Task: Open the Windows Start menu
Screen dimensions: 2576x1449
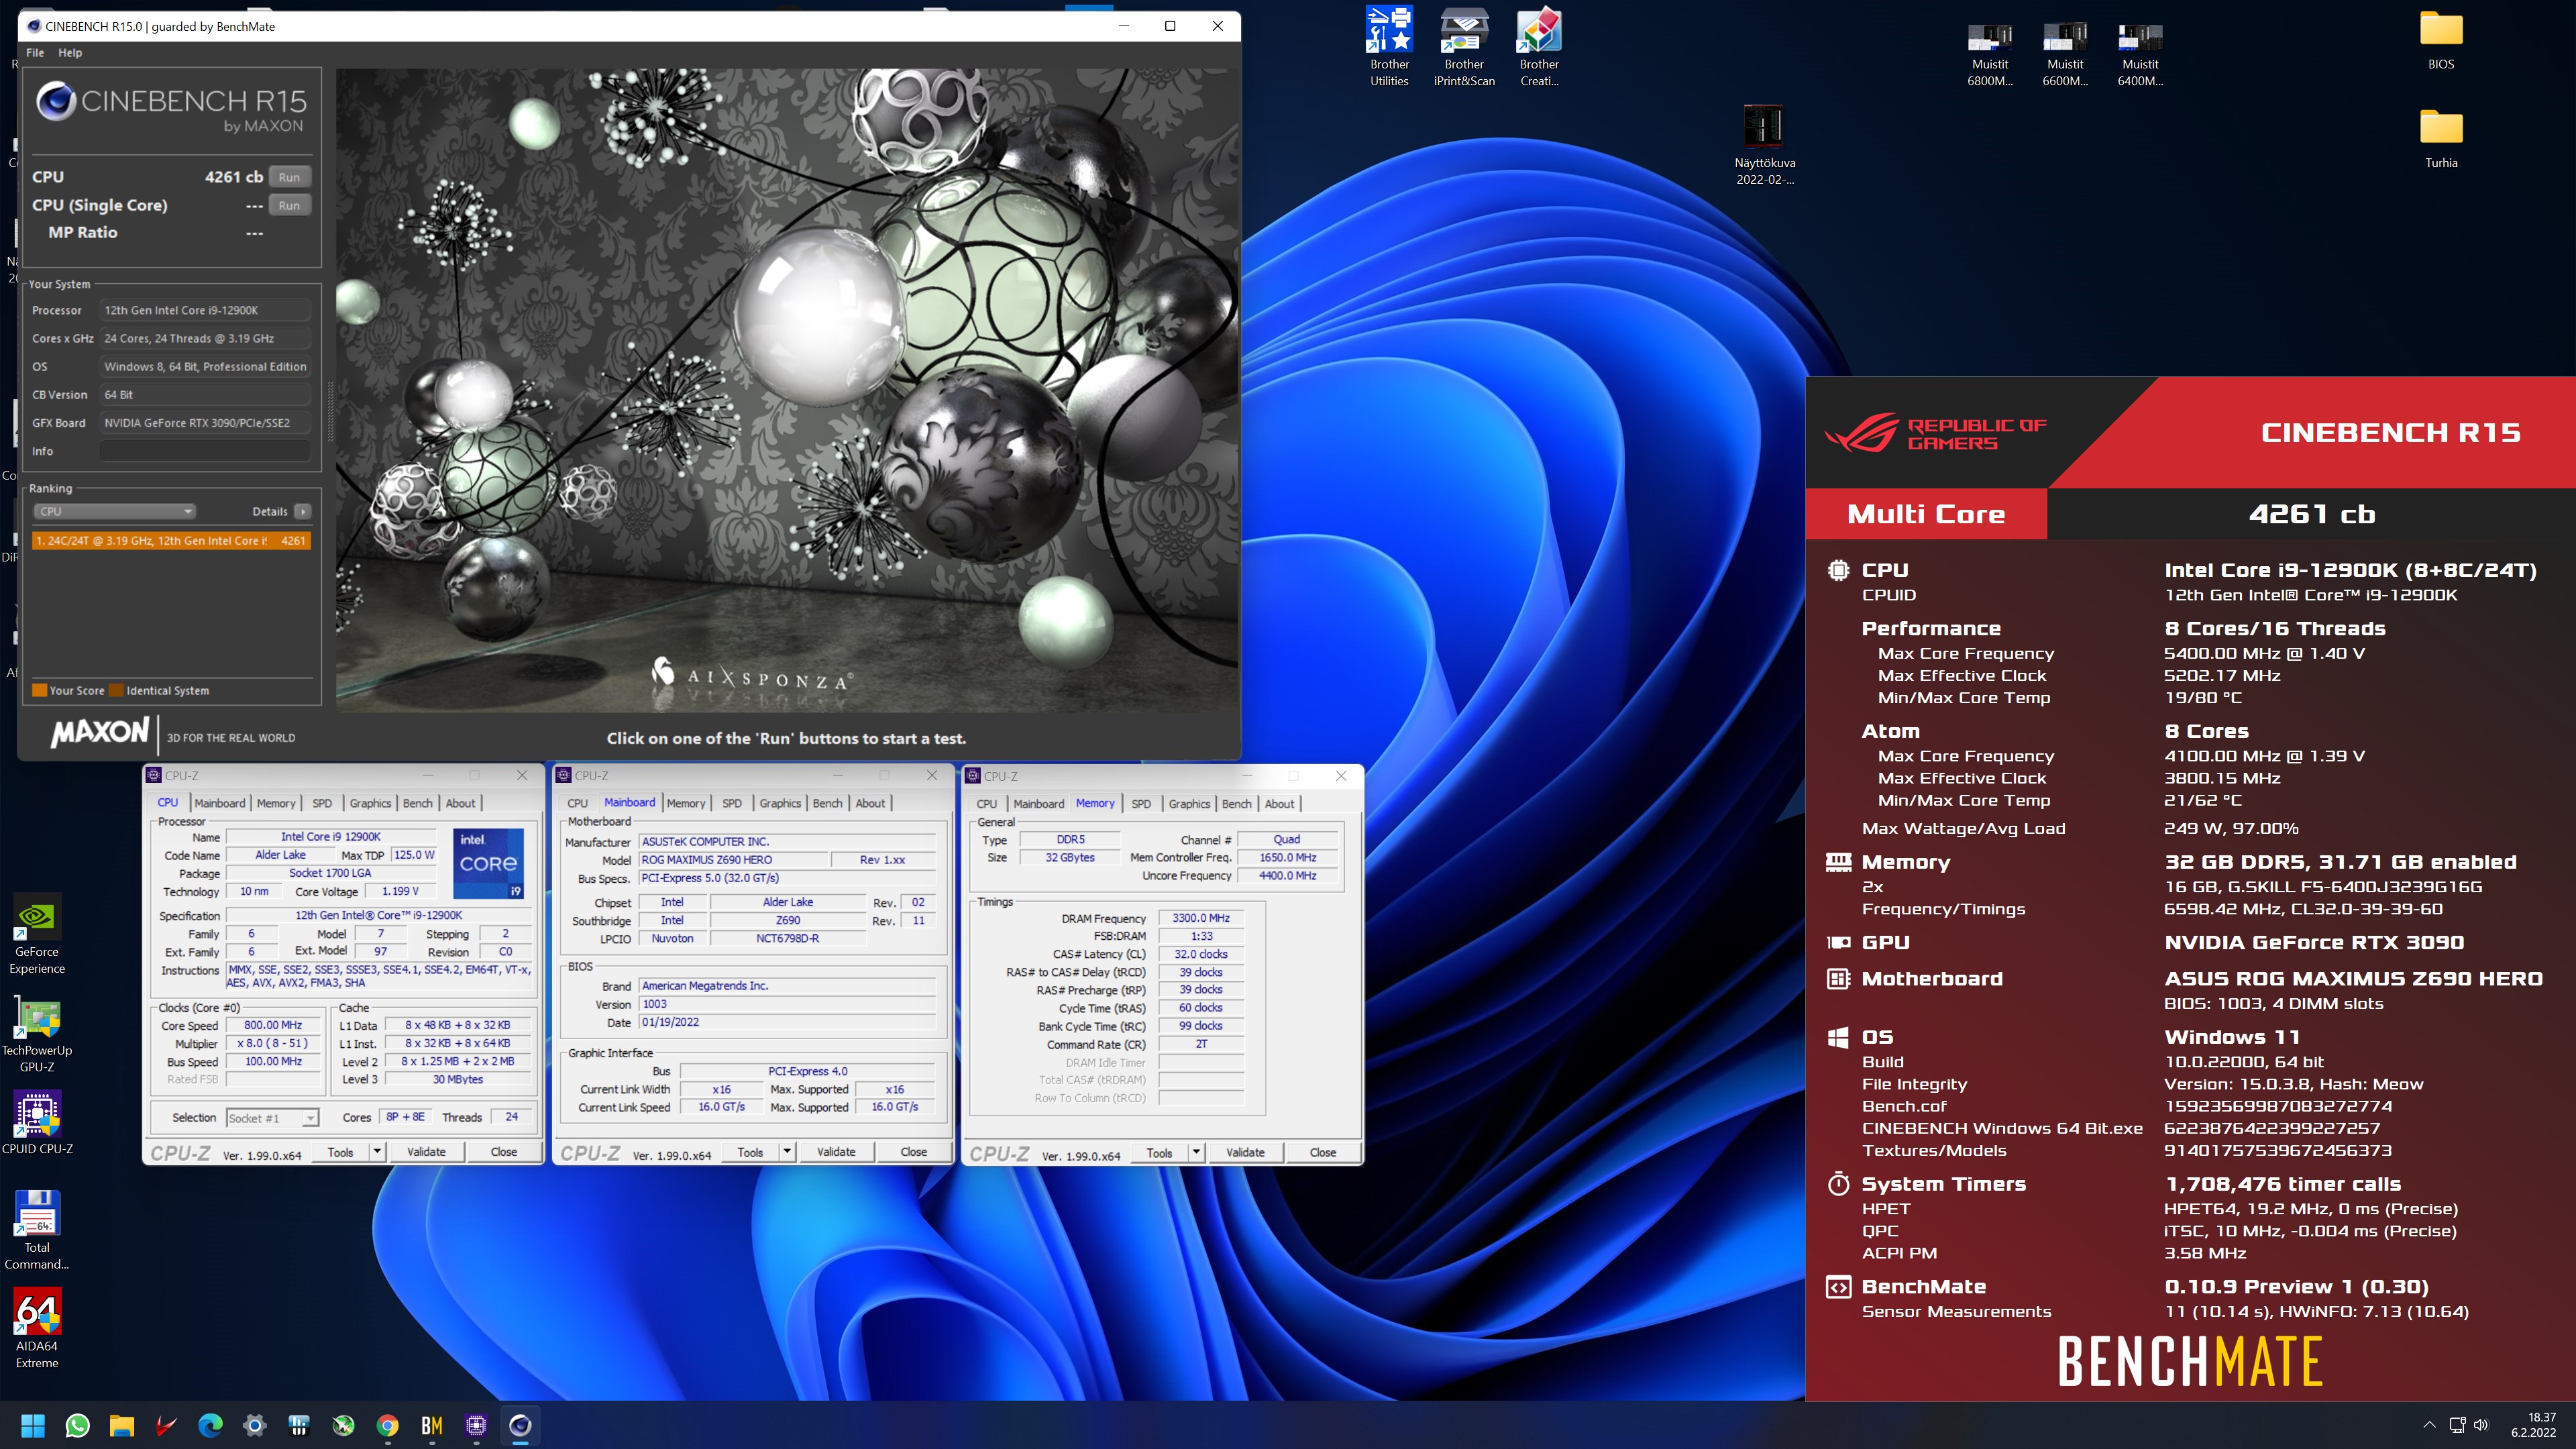Action: (x=33, y=1425)
